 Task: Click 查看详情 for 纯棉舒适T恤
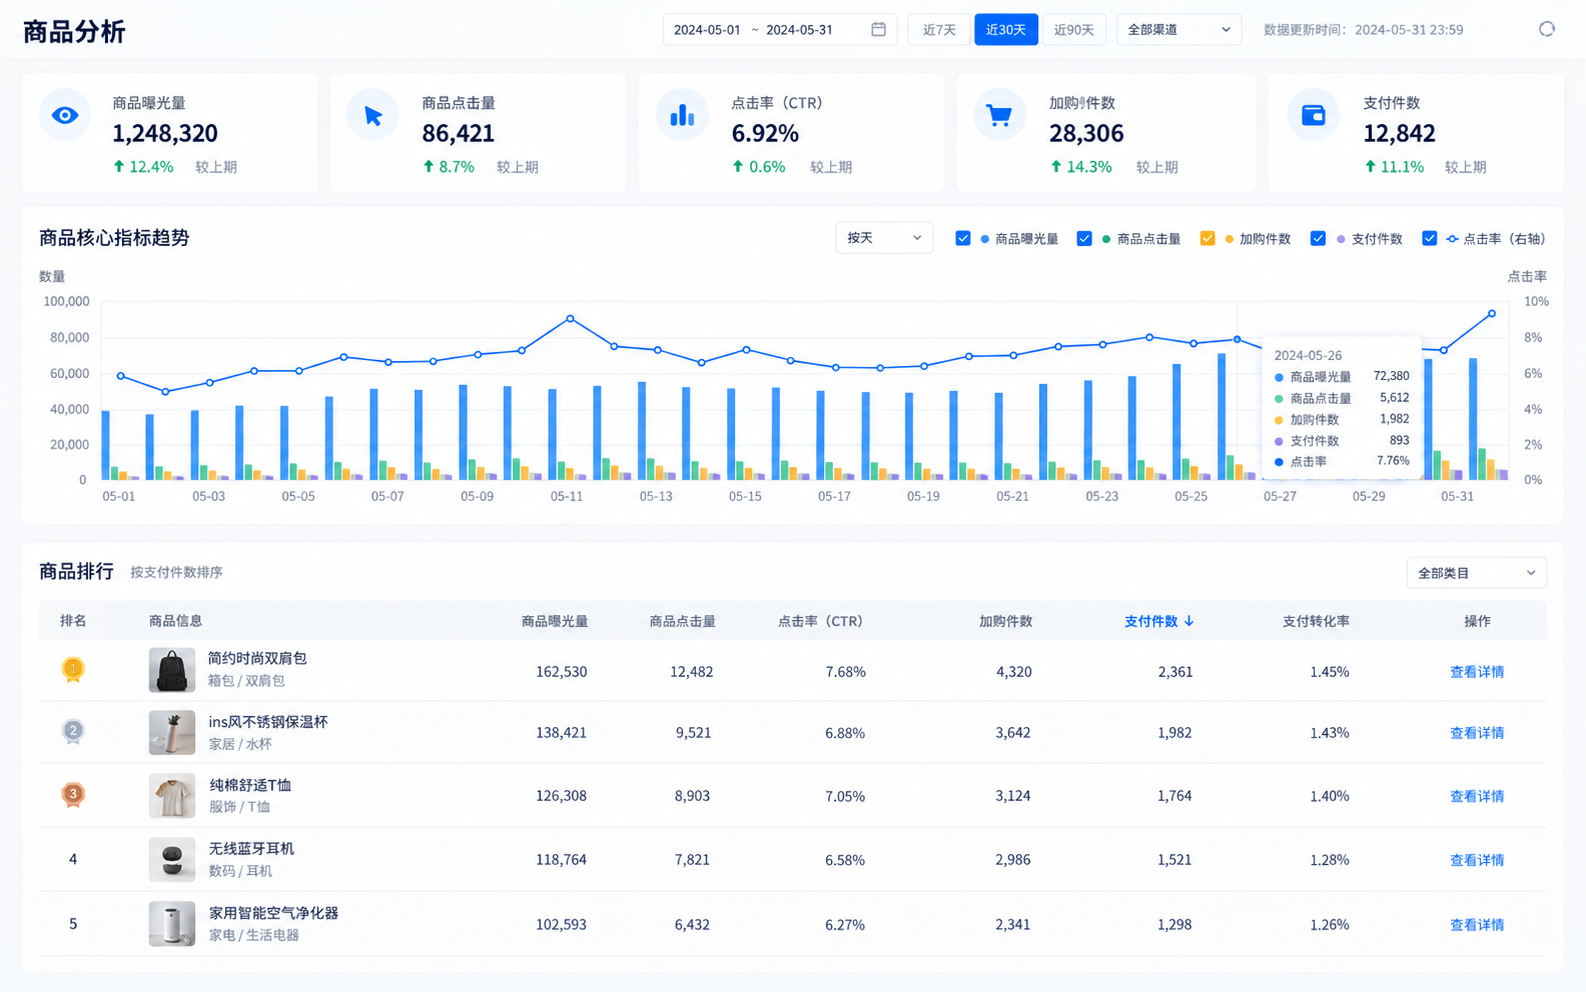[1477, 796]
